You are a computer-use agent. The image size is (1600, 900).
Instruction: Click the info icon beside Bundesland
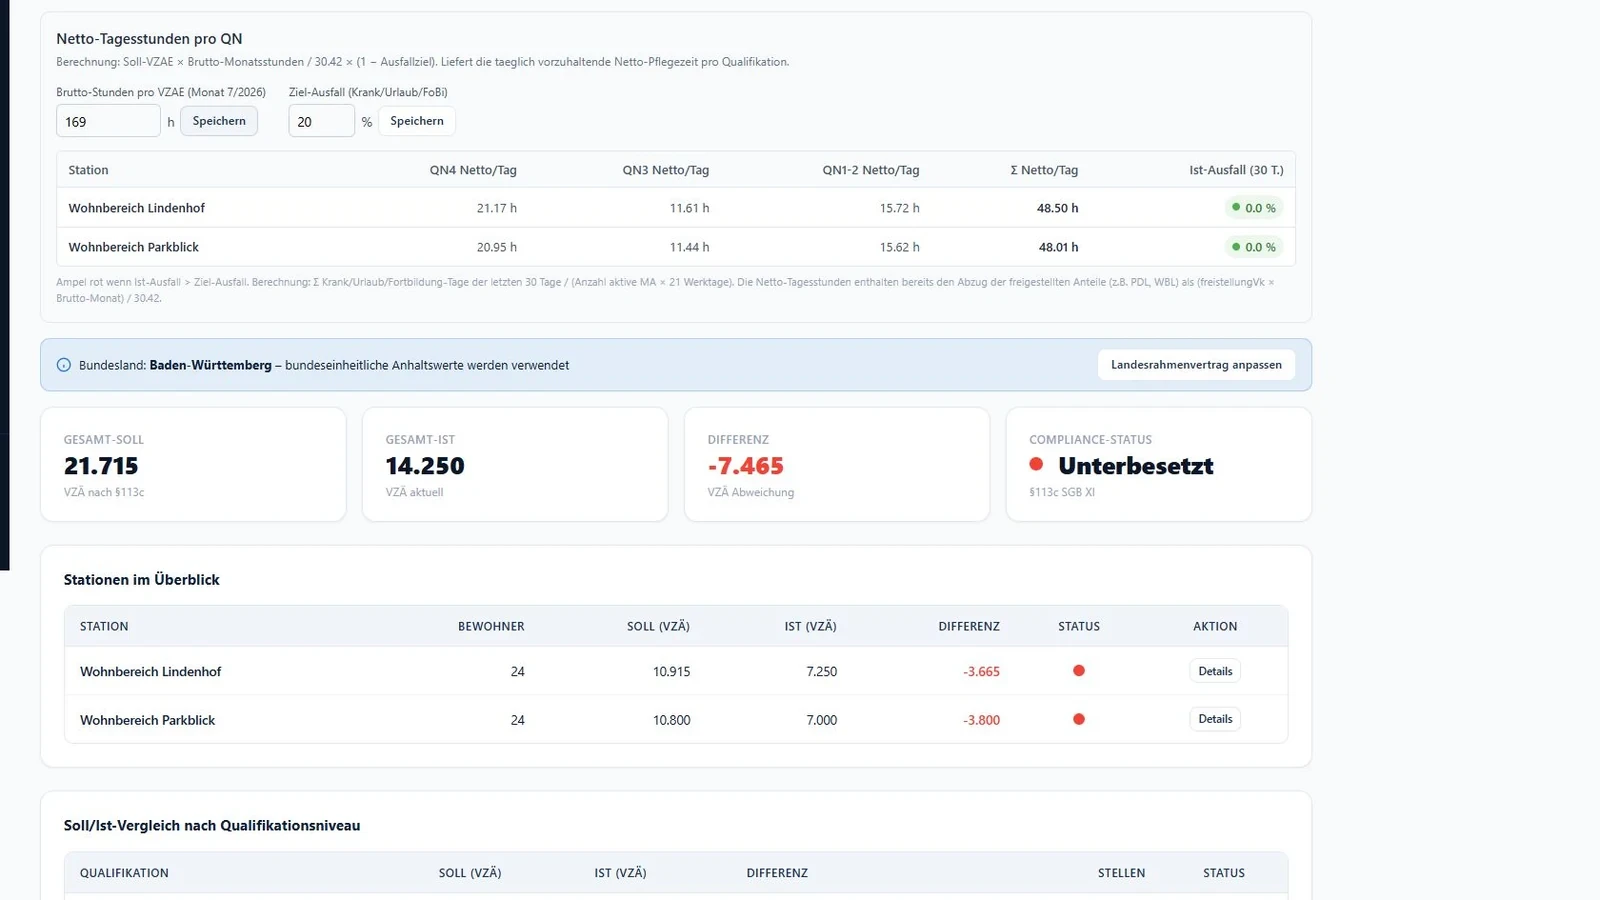[64, 365]
